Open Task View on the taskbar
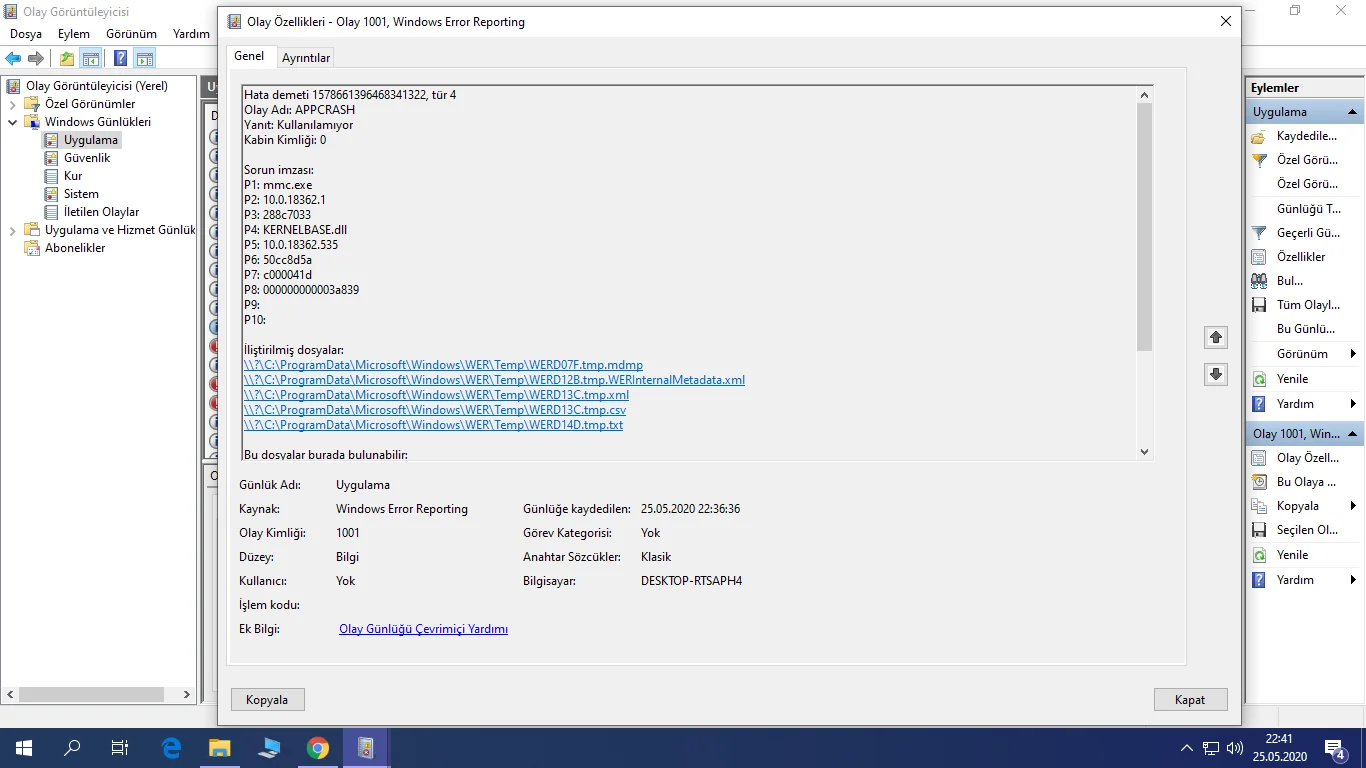Viewport: 1366px width, 768px height. point(120,747)
